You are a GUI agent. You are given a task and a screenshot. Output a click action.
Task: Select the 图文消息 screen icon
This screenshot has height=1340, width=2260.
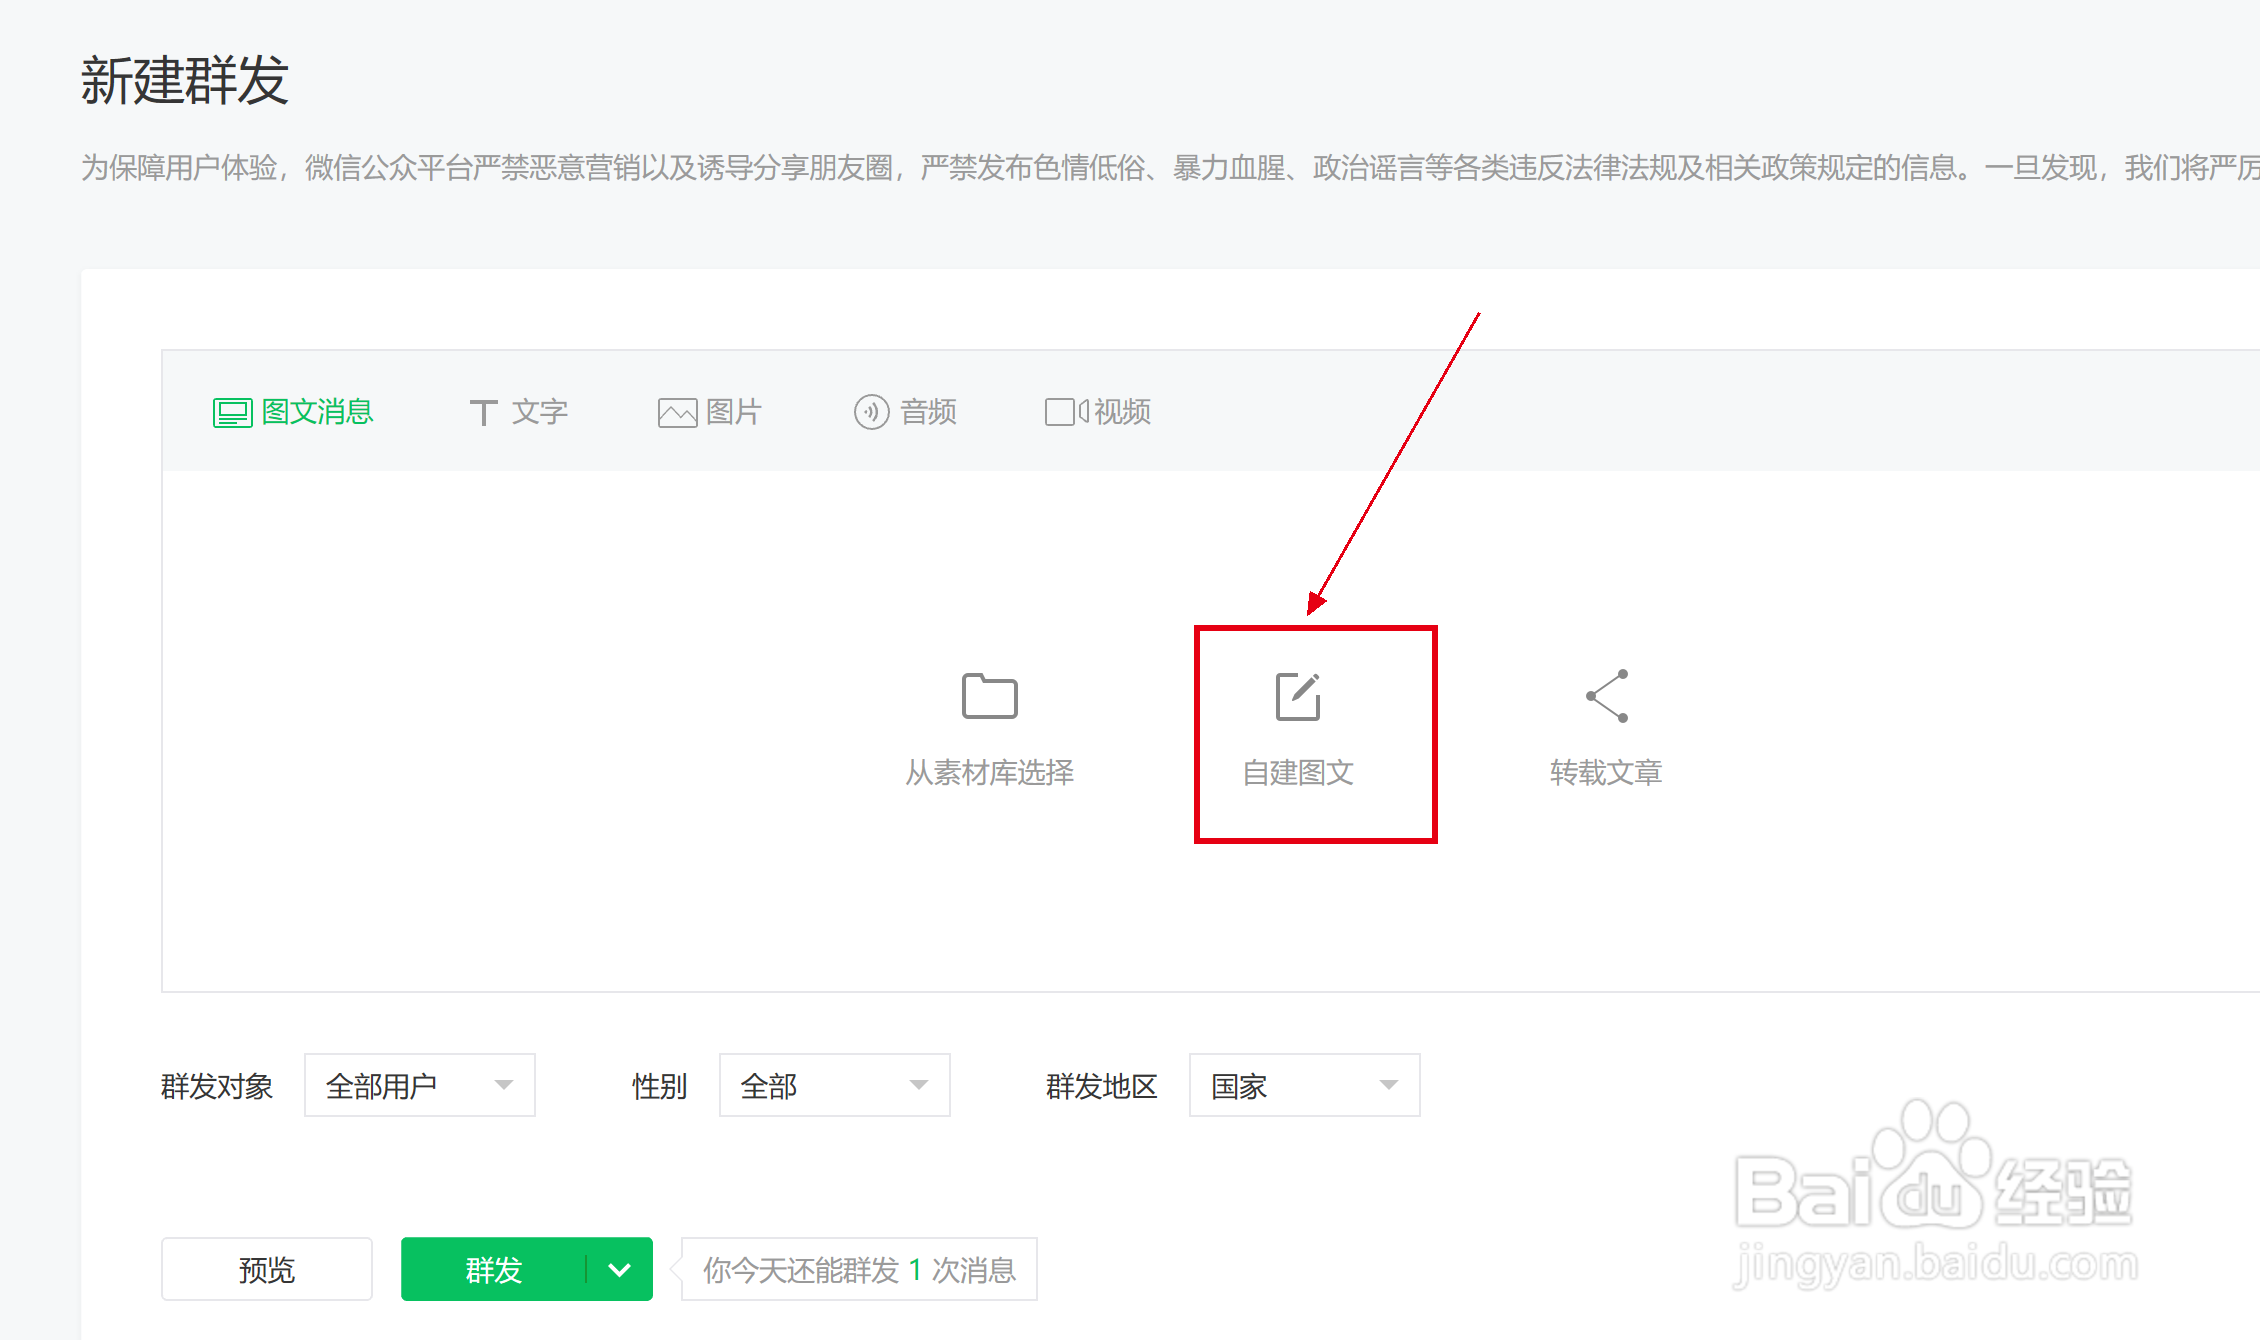pos(231,411)
